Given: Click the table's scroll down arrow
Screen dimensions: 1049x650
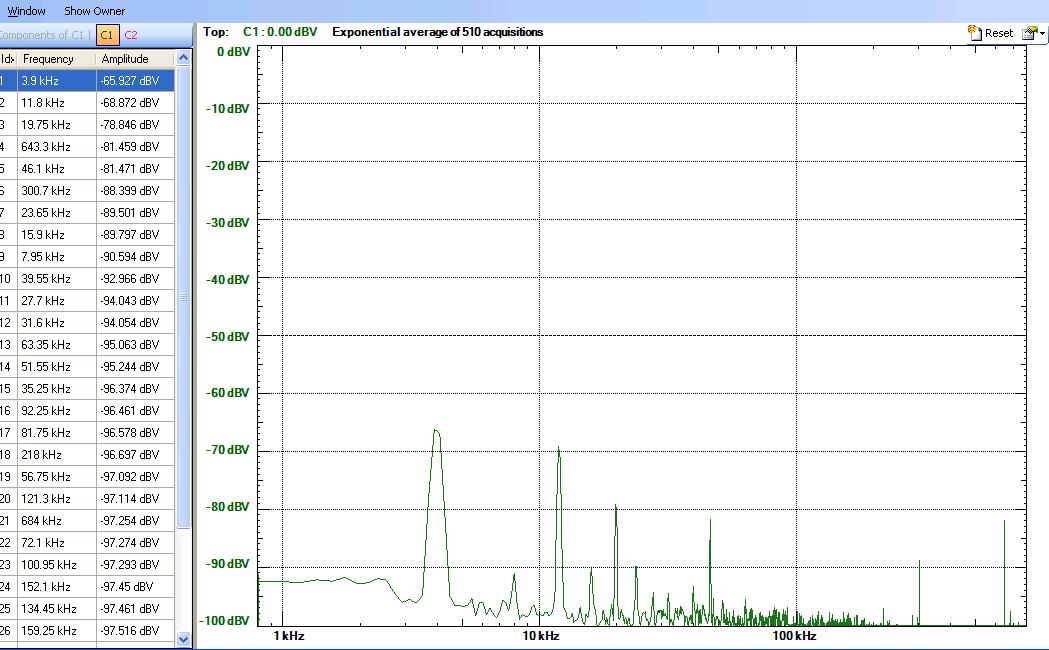Looking at the screenshot, I should (x=183, y=639).
